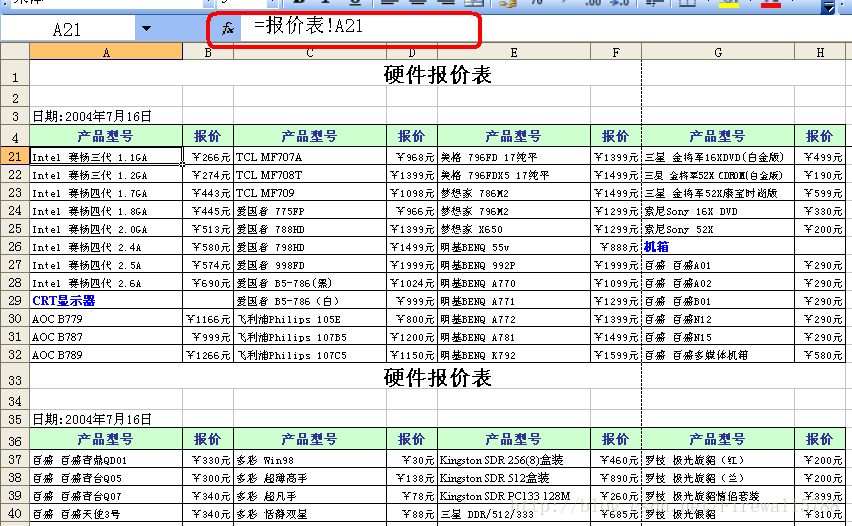The image size is (852, 526).
Task: Click the Select All corner box
Action: click(15, 52)
